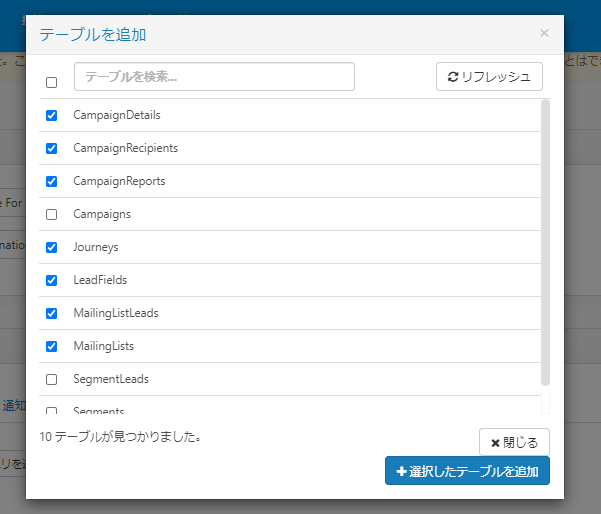Close the テーブルを追加 dialog with X
The height and width of the screenshot is (514, 601).
click(544, 33)
